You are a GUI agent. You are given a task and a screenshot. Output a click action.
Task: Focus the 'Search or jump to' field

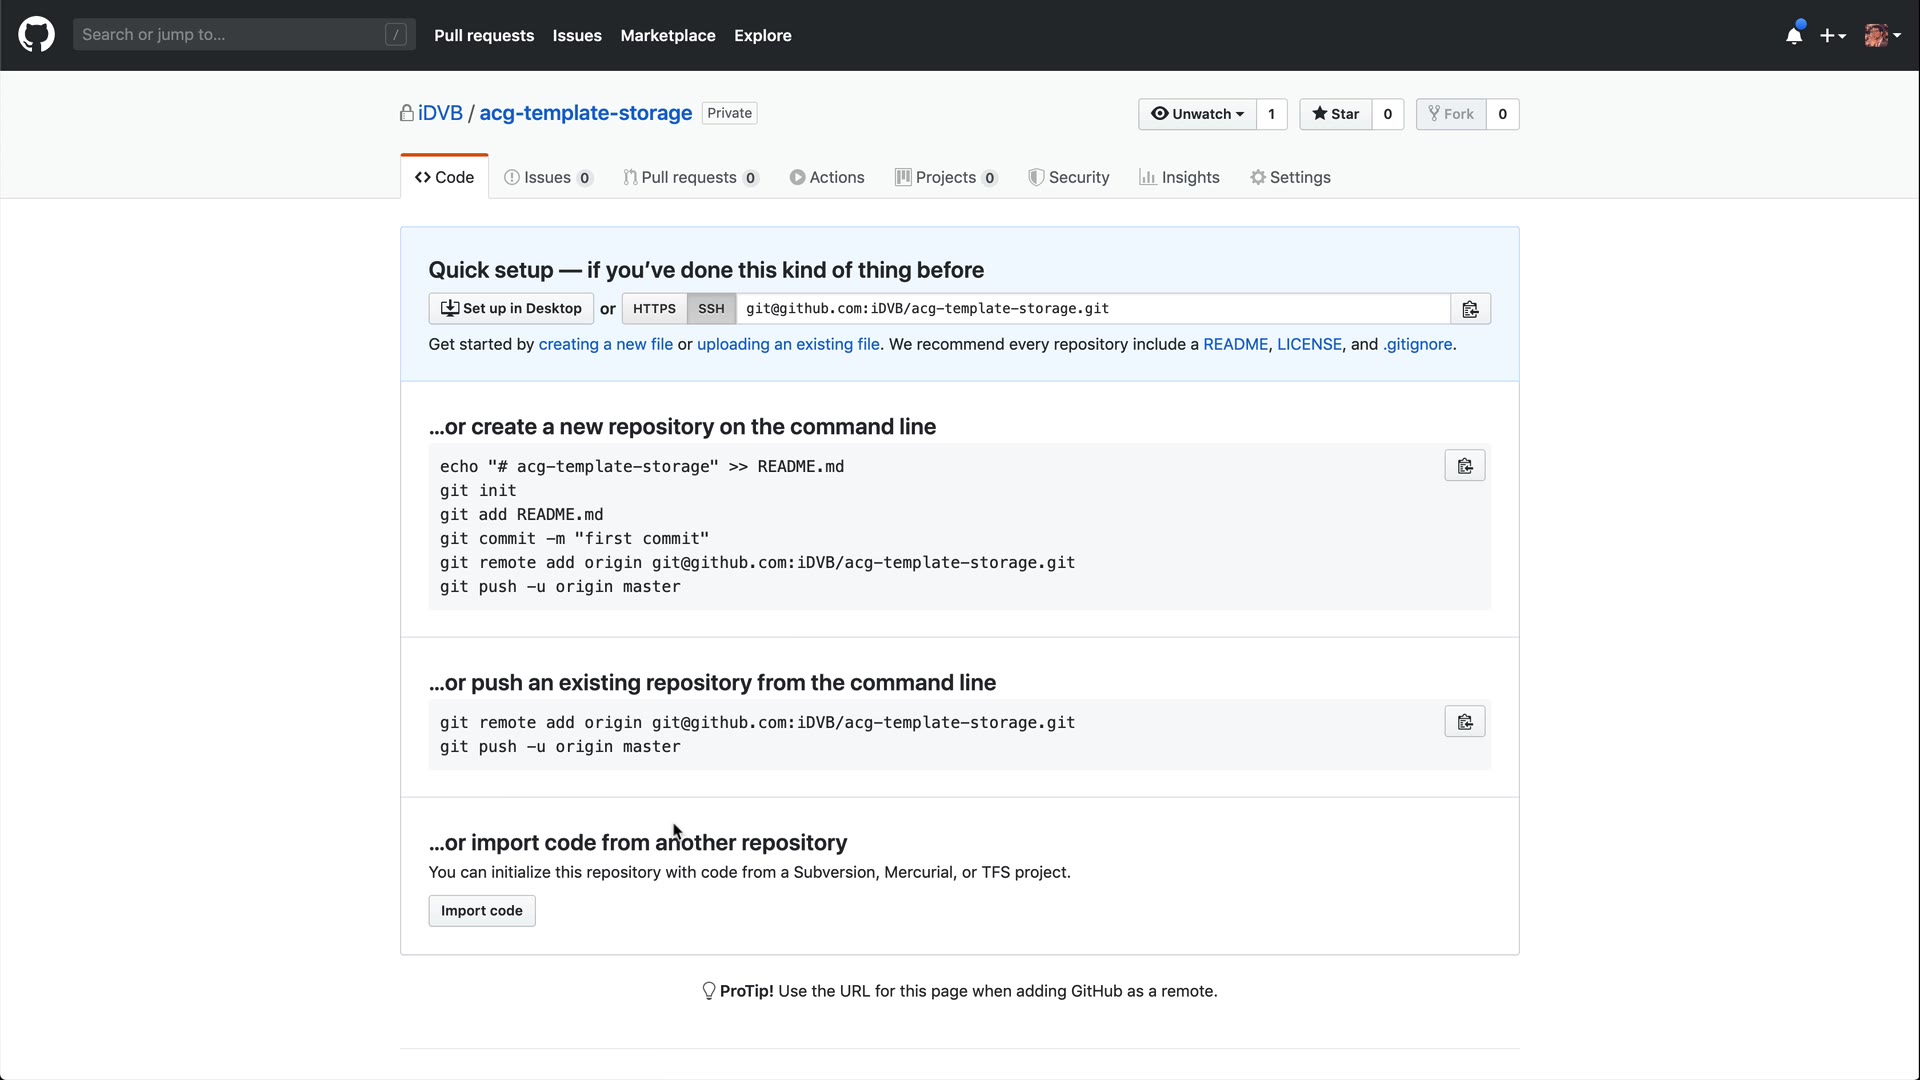point(230,35)
